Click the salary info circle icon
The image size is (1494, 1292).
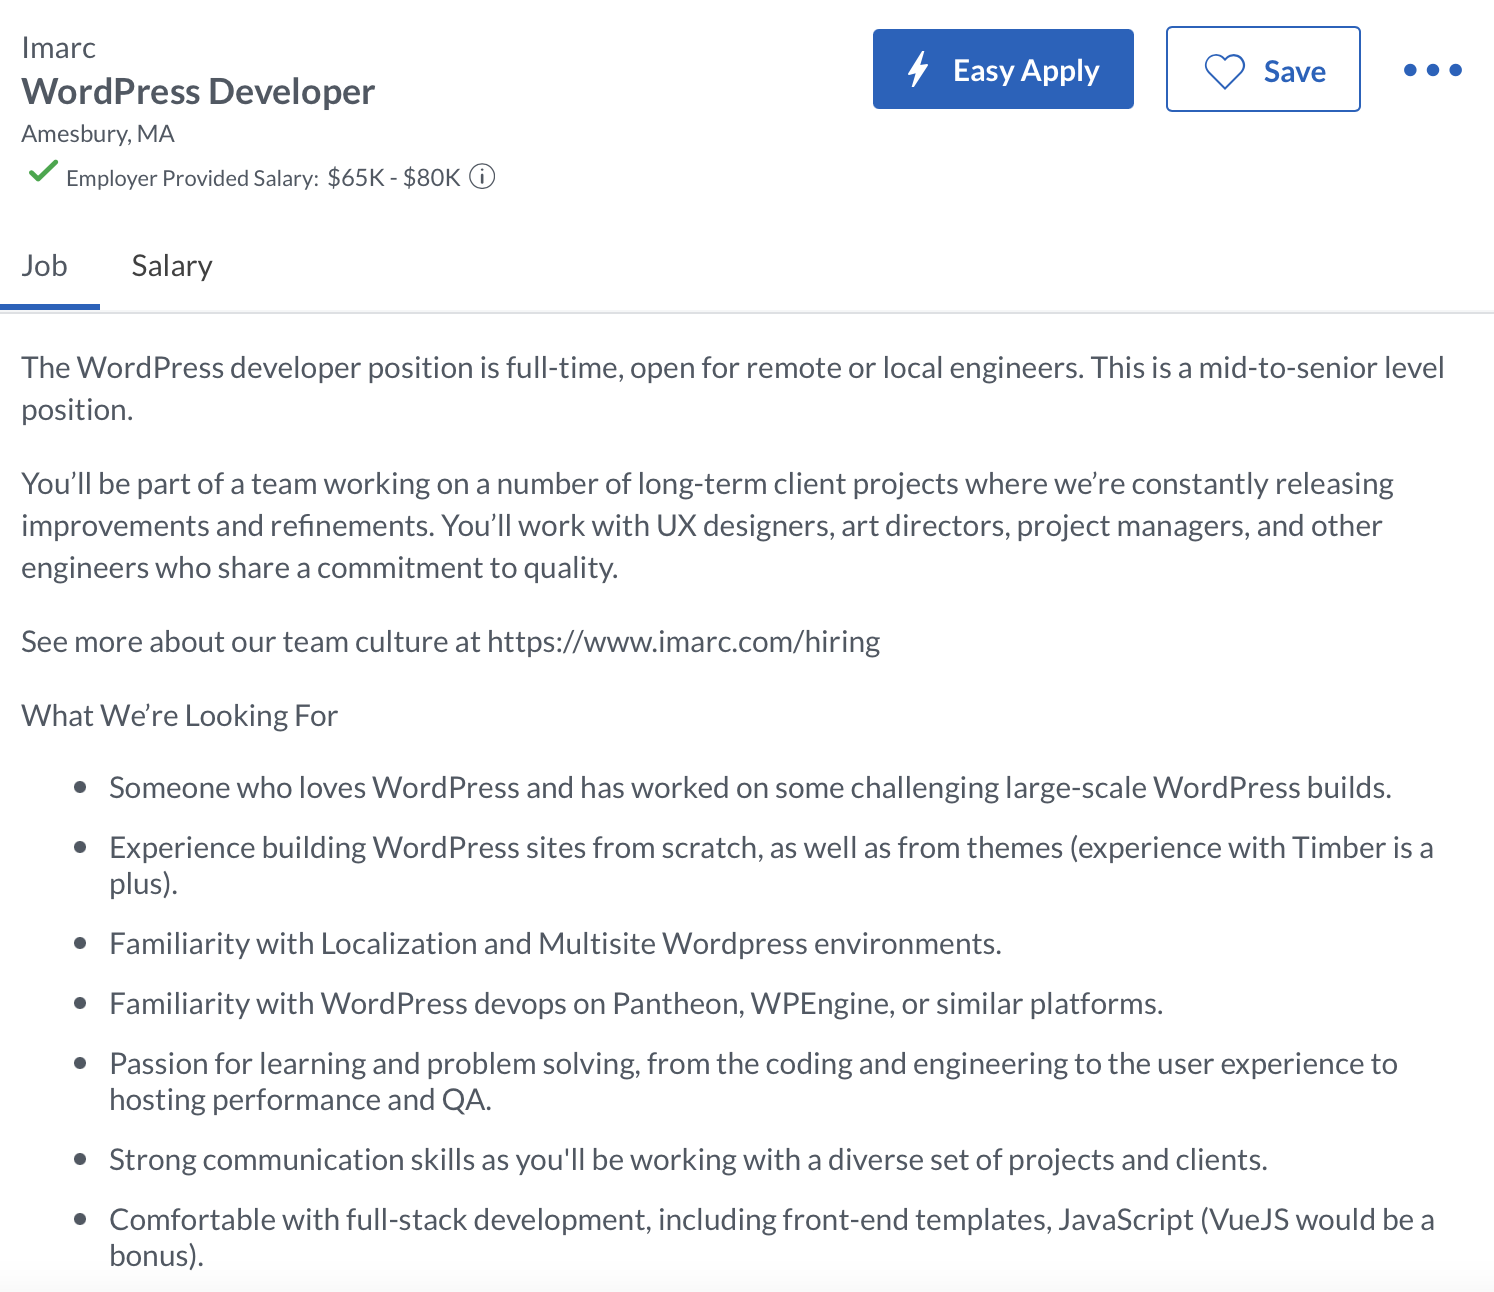click(x=482, y=177)
